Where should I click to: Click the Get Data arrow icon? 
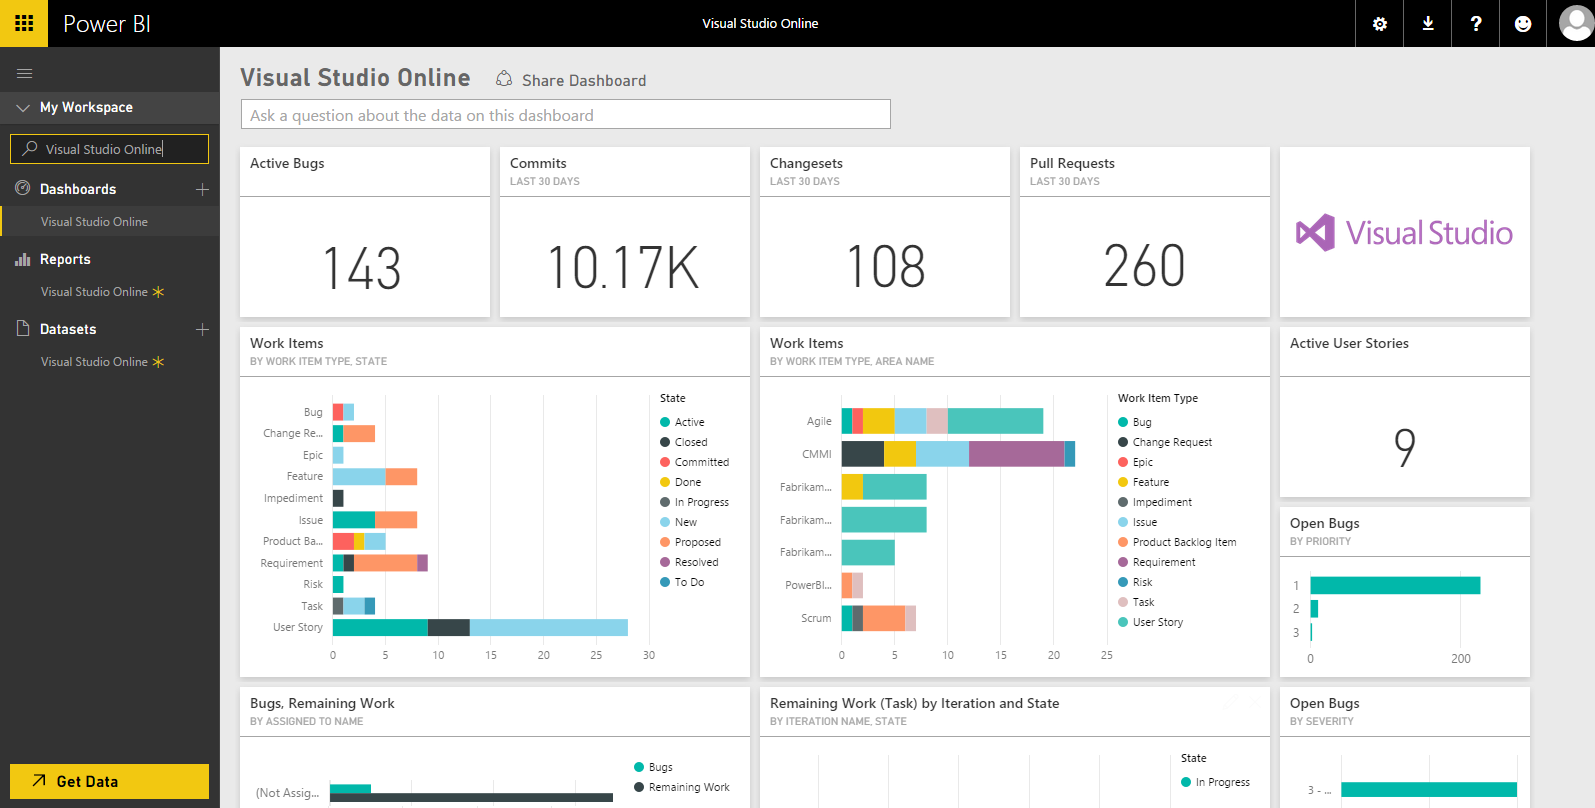(39, 781)
